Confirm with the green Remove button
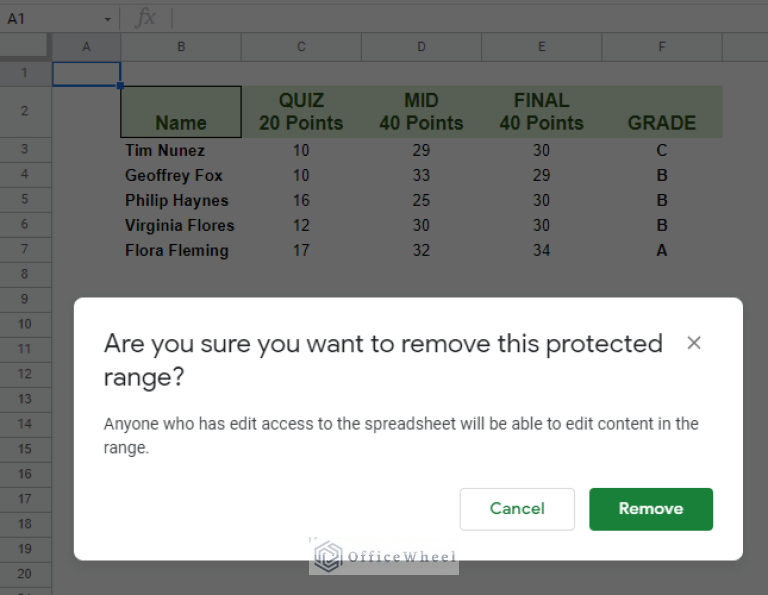The height and width of the screenshot is (595, 768). point(650,509)
